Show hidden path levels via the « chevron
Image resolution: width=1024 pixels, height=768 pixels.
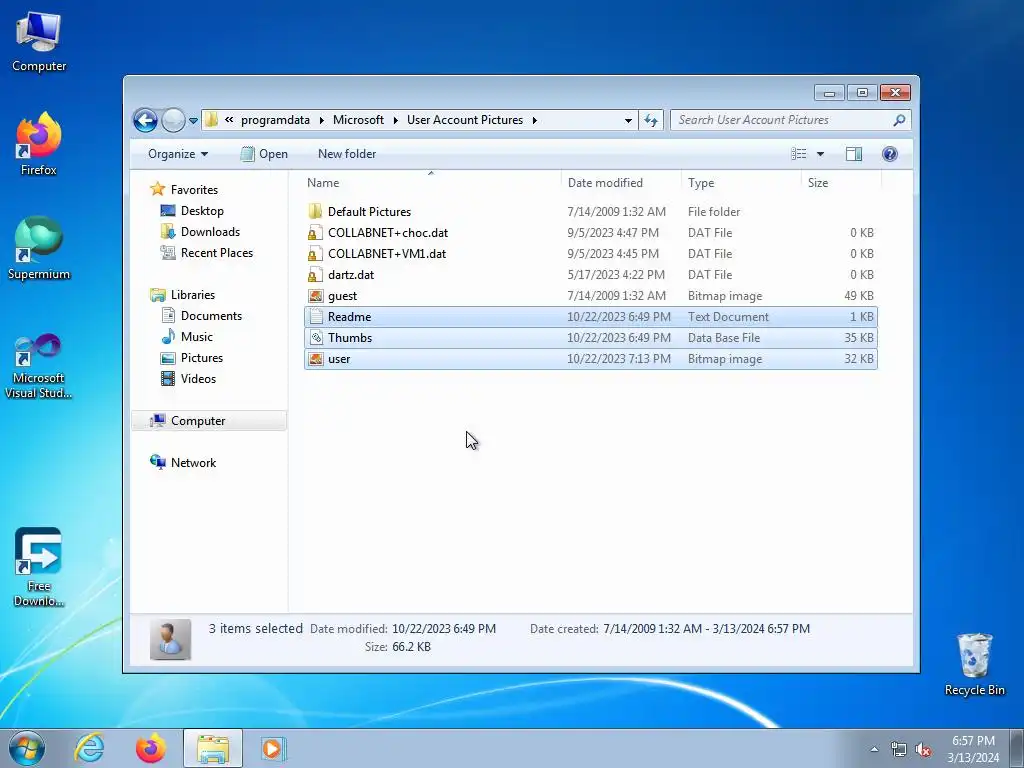(229, 120)
